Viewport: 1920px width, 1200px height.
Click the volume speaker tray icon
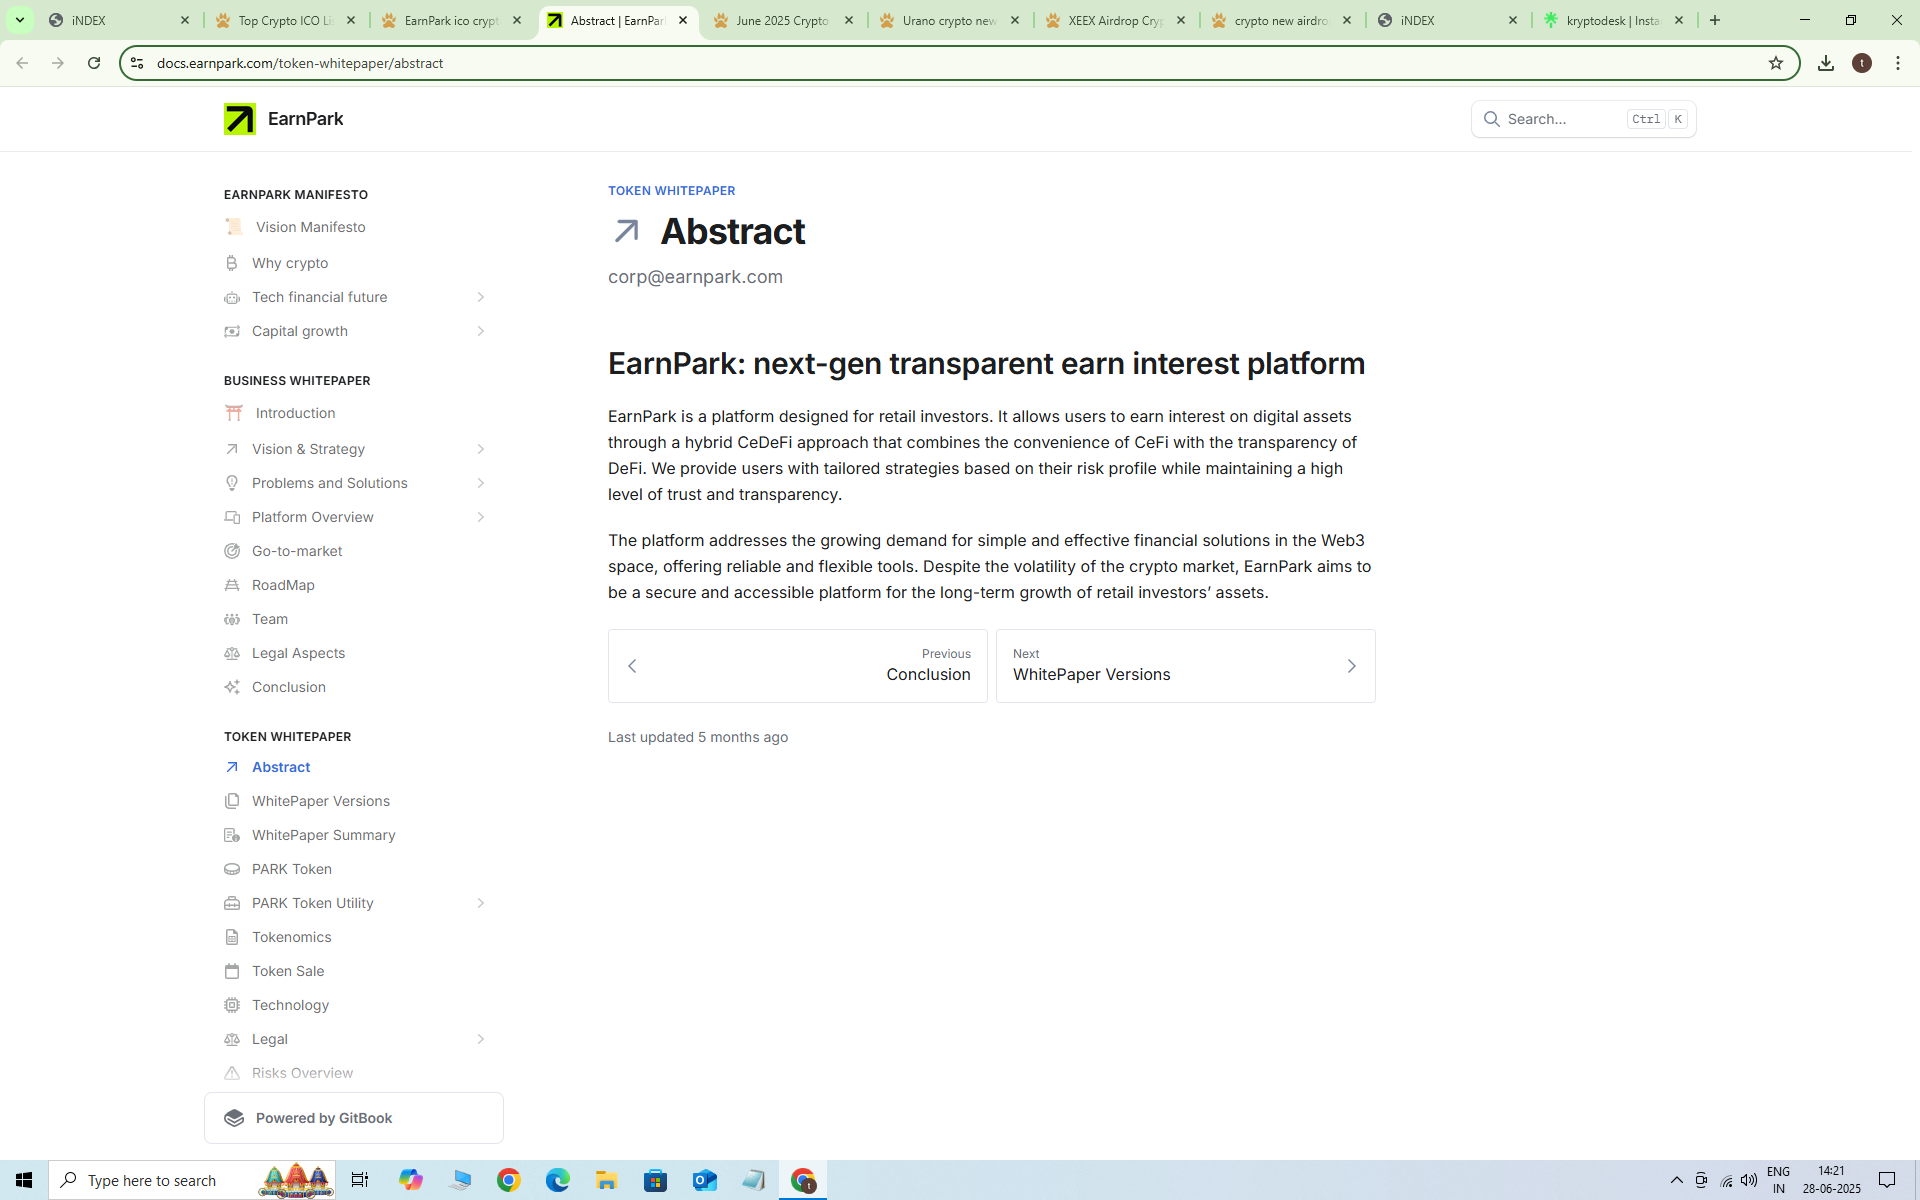(1748, 1180)
